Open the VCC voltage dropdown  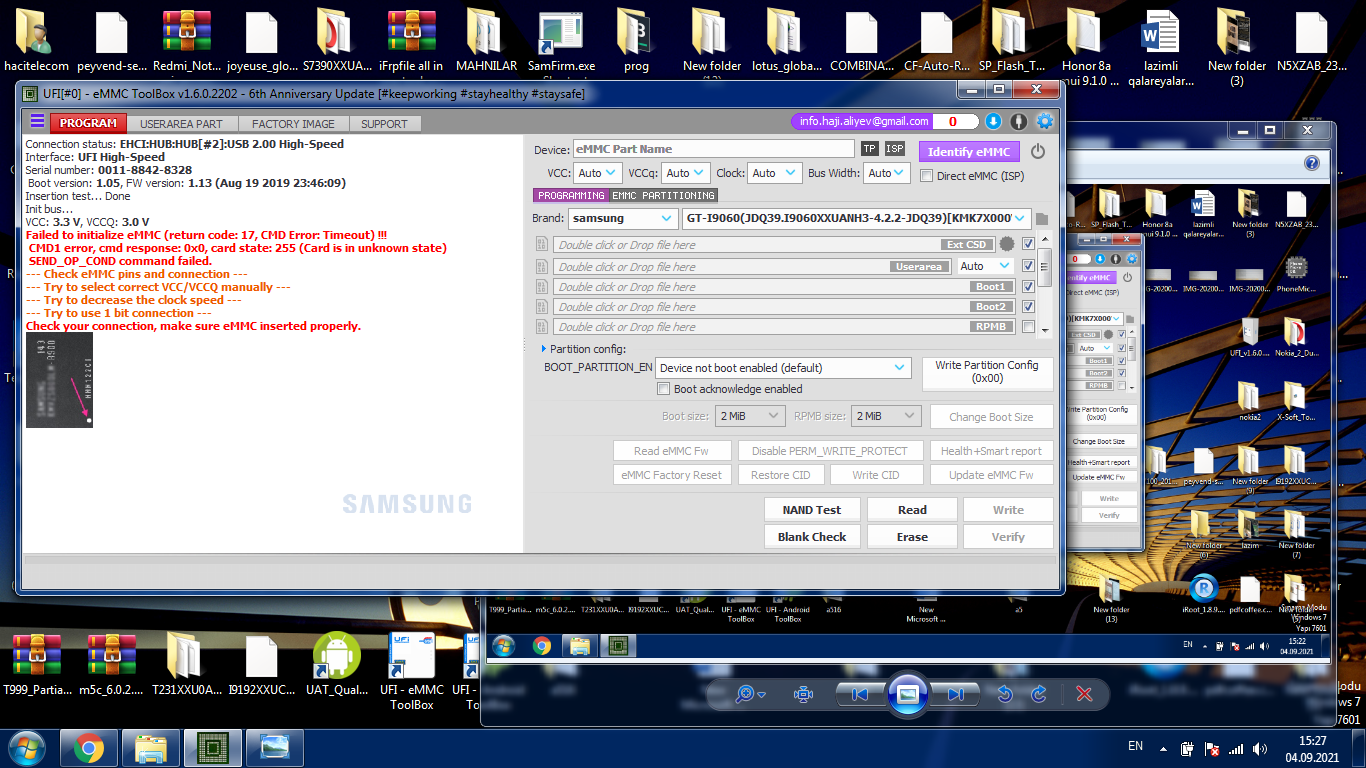[x=599, y=173]
